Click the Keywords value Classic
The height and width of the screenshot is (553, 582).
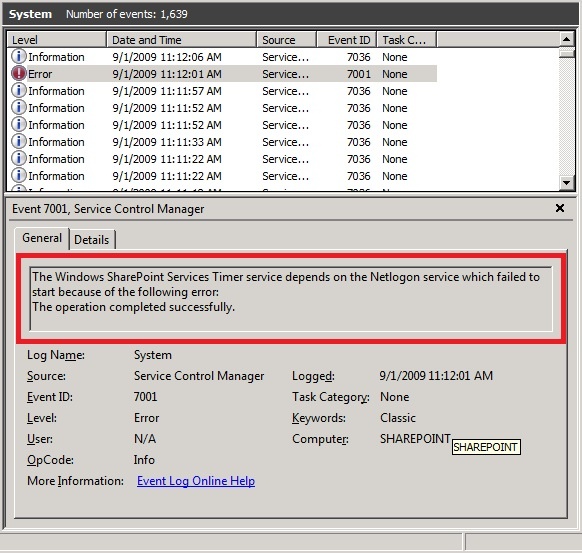click(x=398, y=418)
